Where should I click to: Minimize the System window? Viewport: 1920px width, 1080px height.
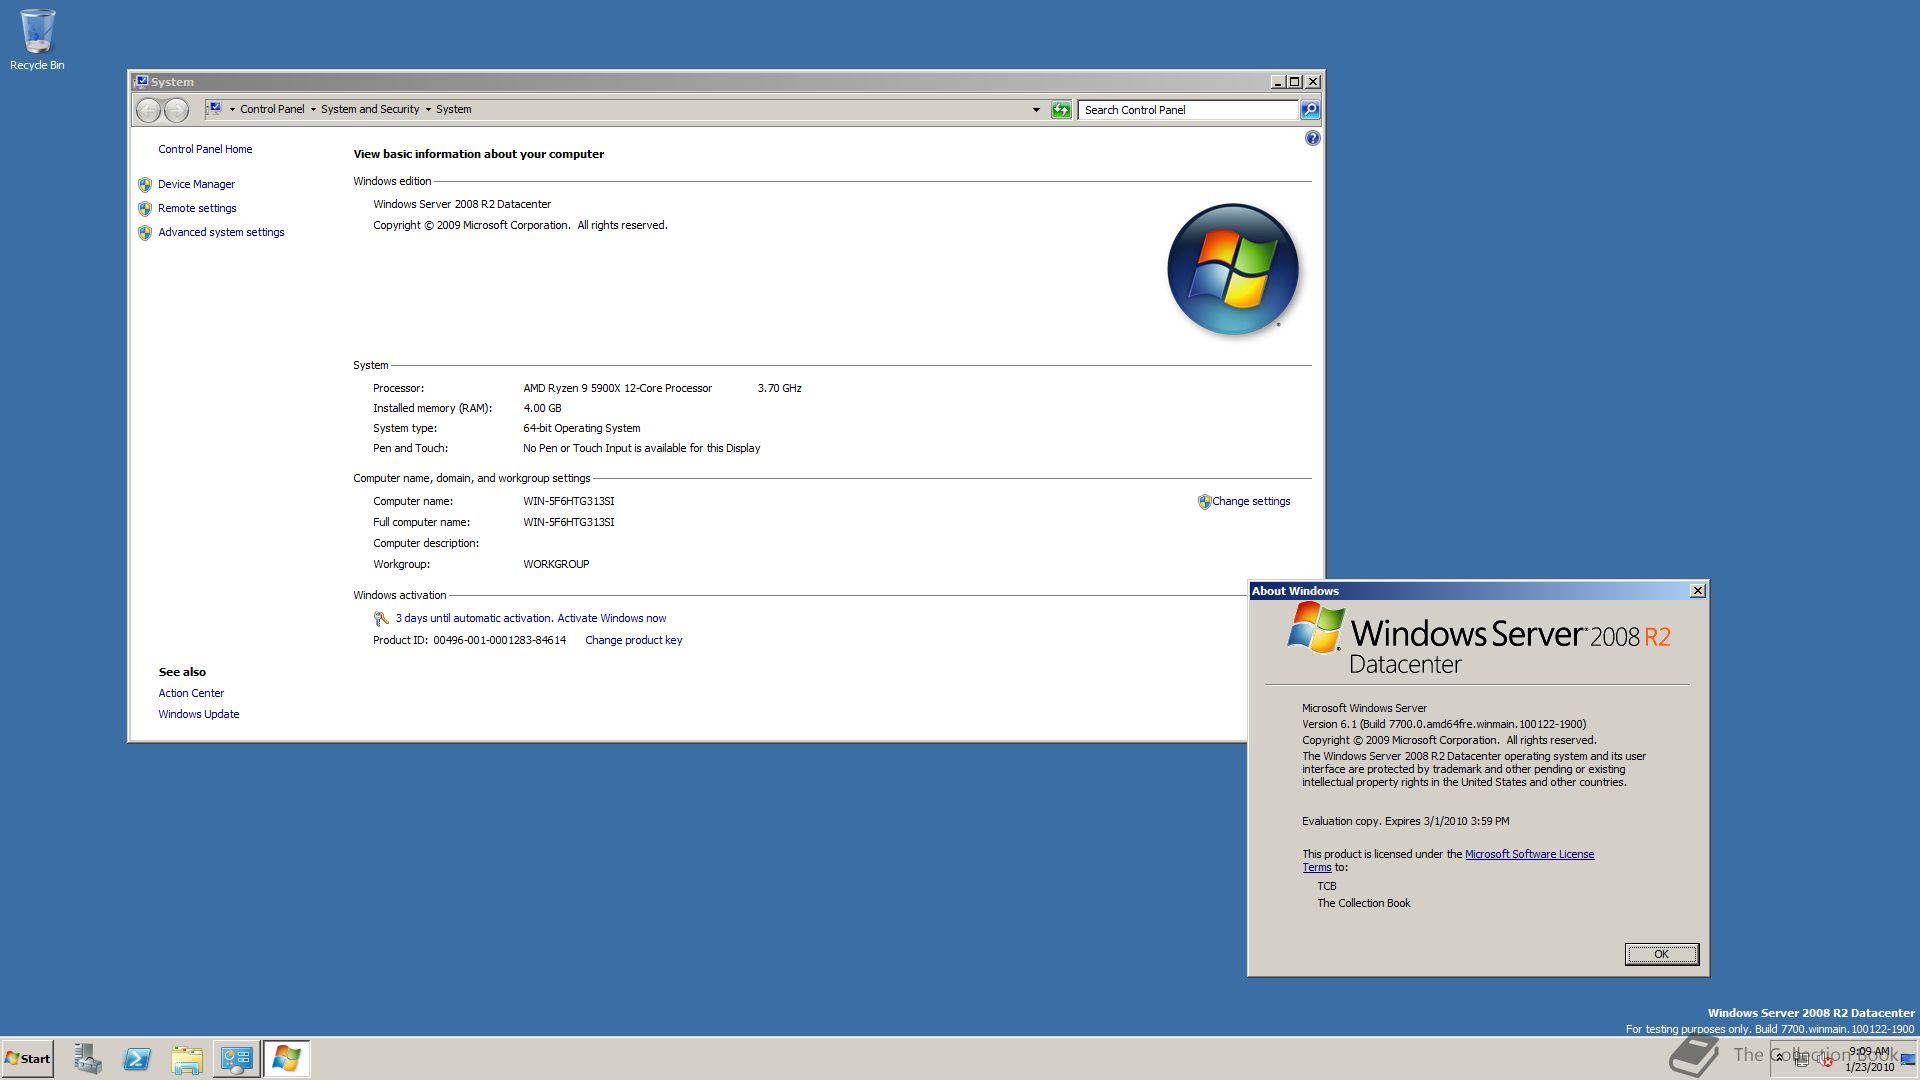(1278, 82)
